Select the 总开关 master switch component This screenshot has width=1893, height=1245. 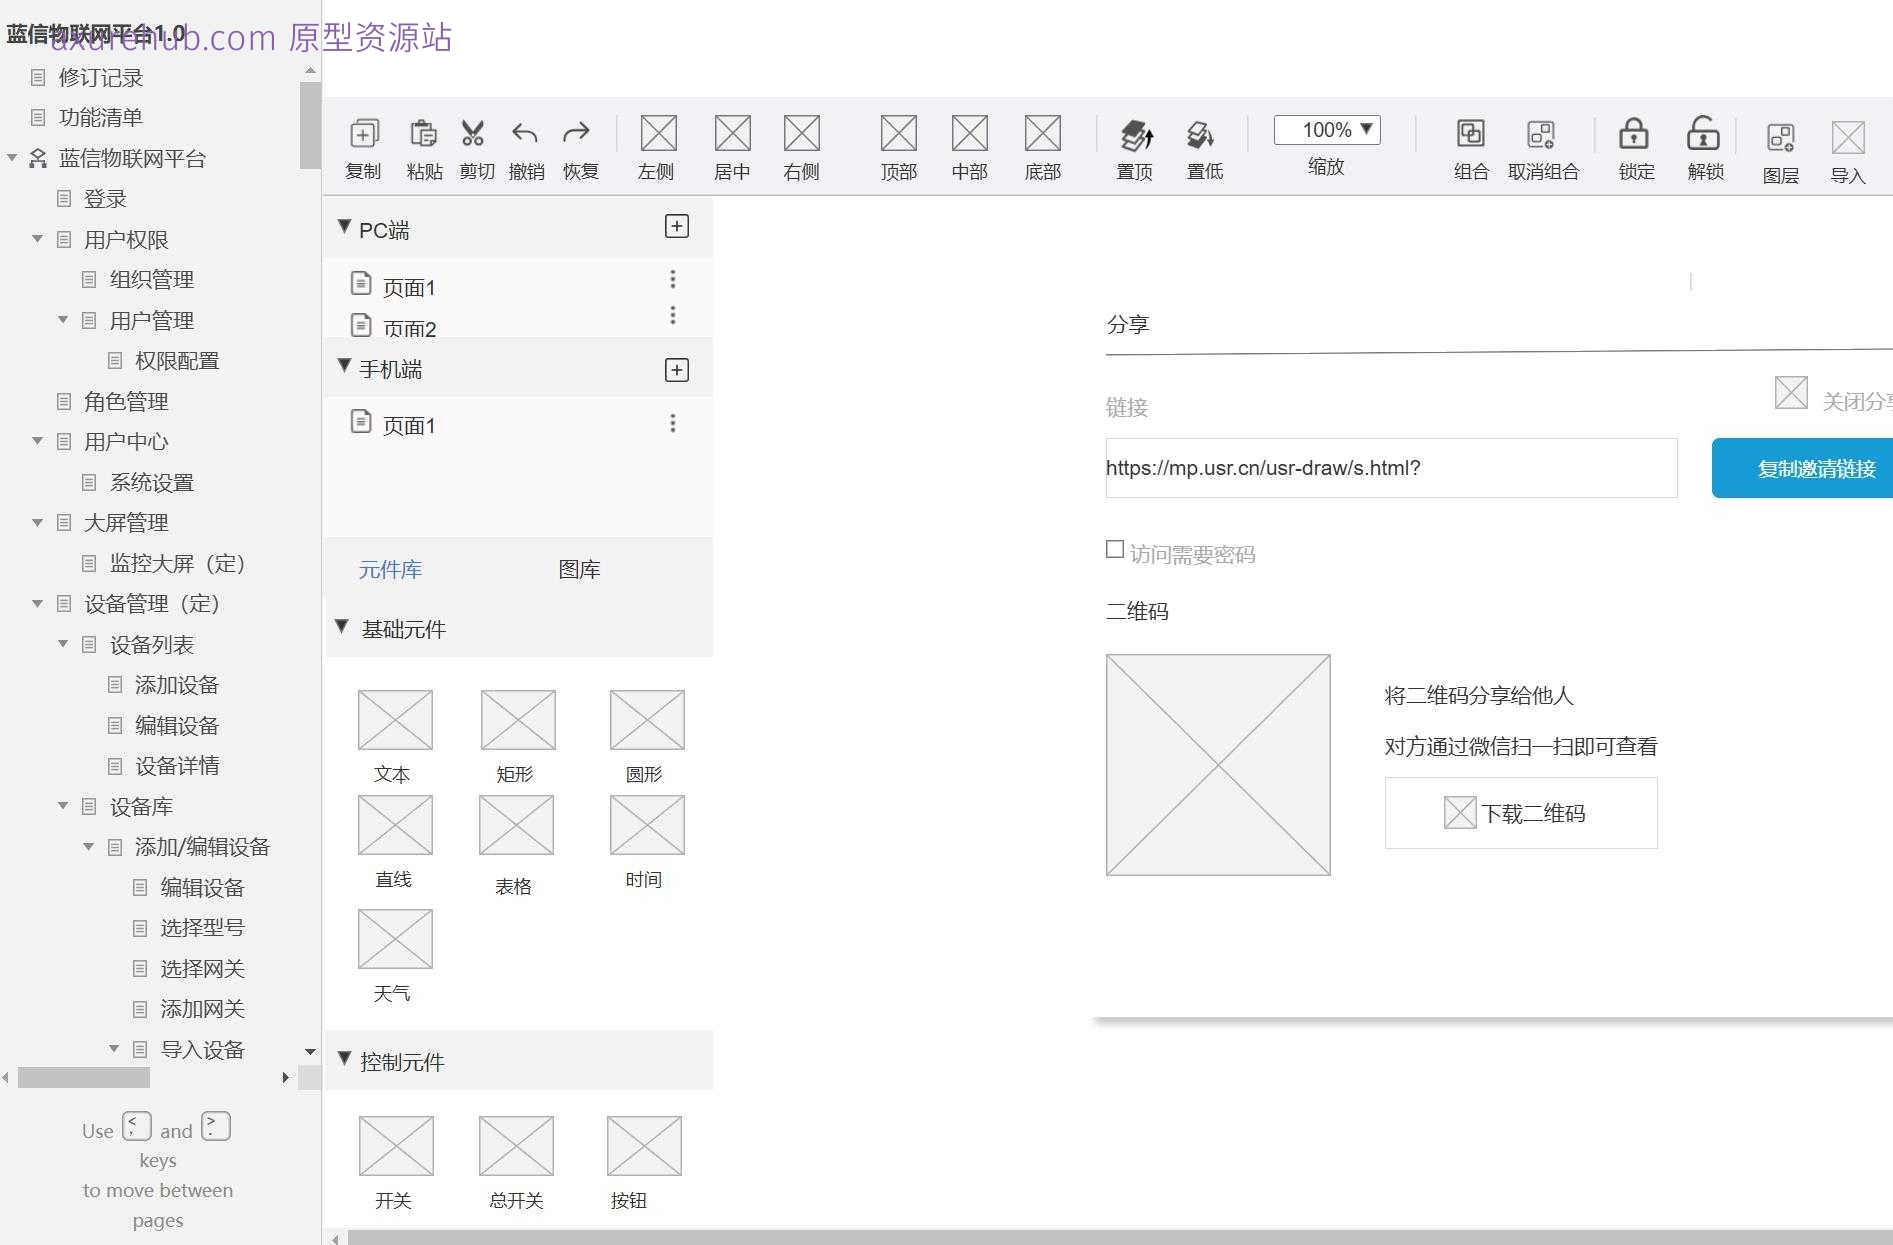(x=516, y=1146)
